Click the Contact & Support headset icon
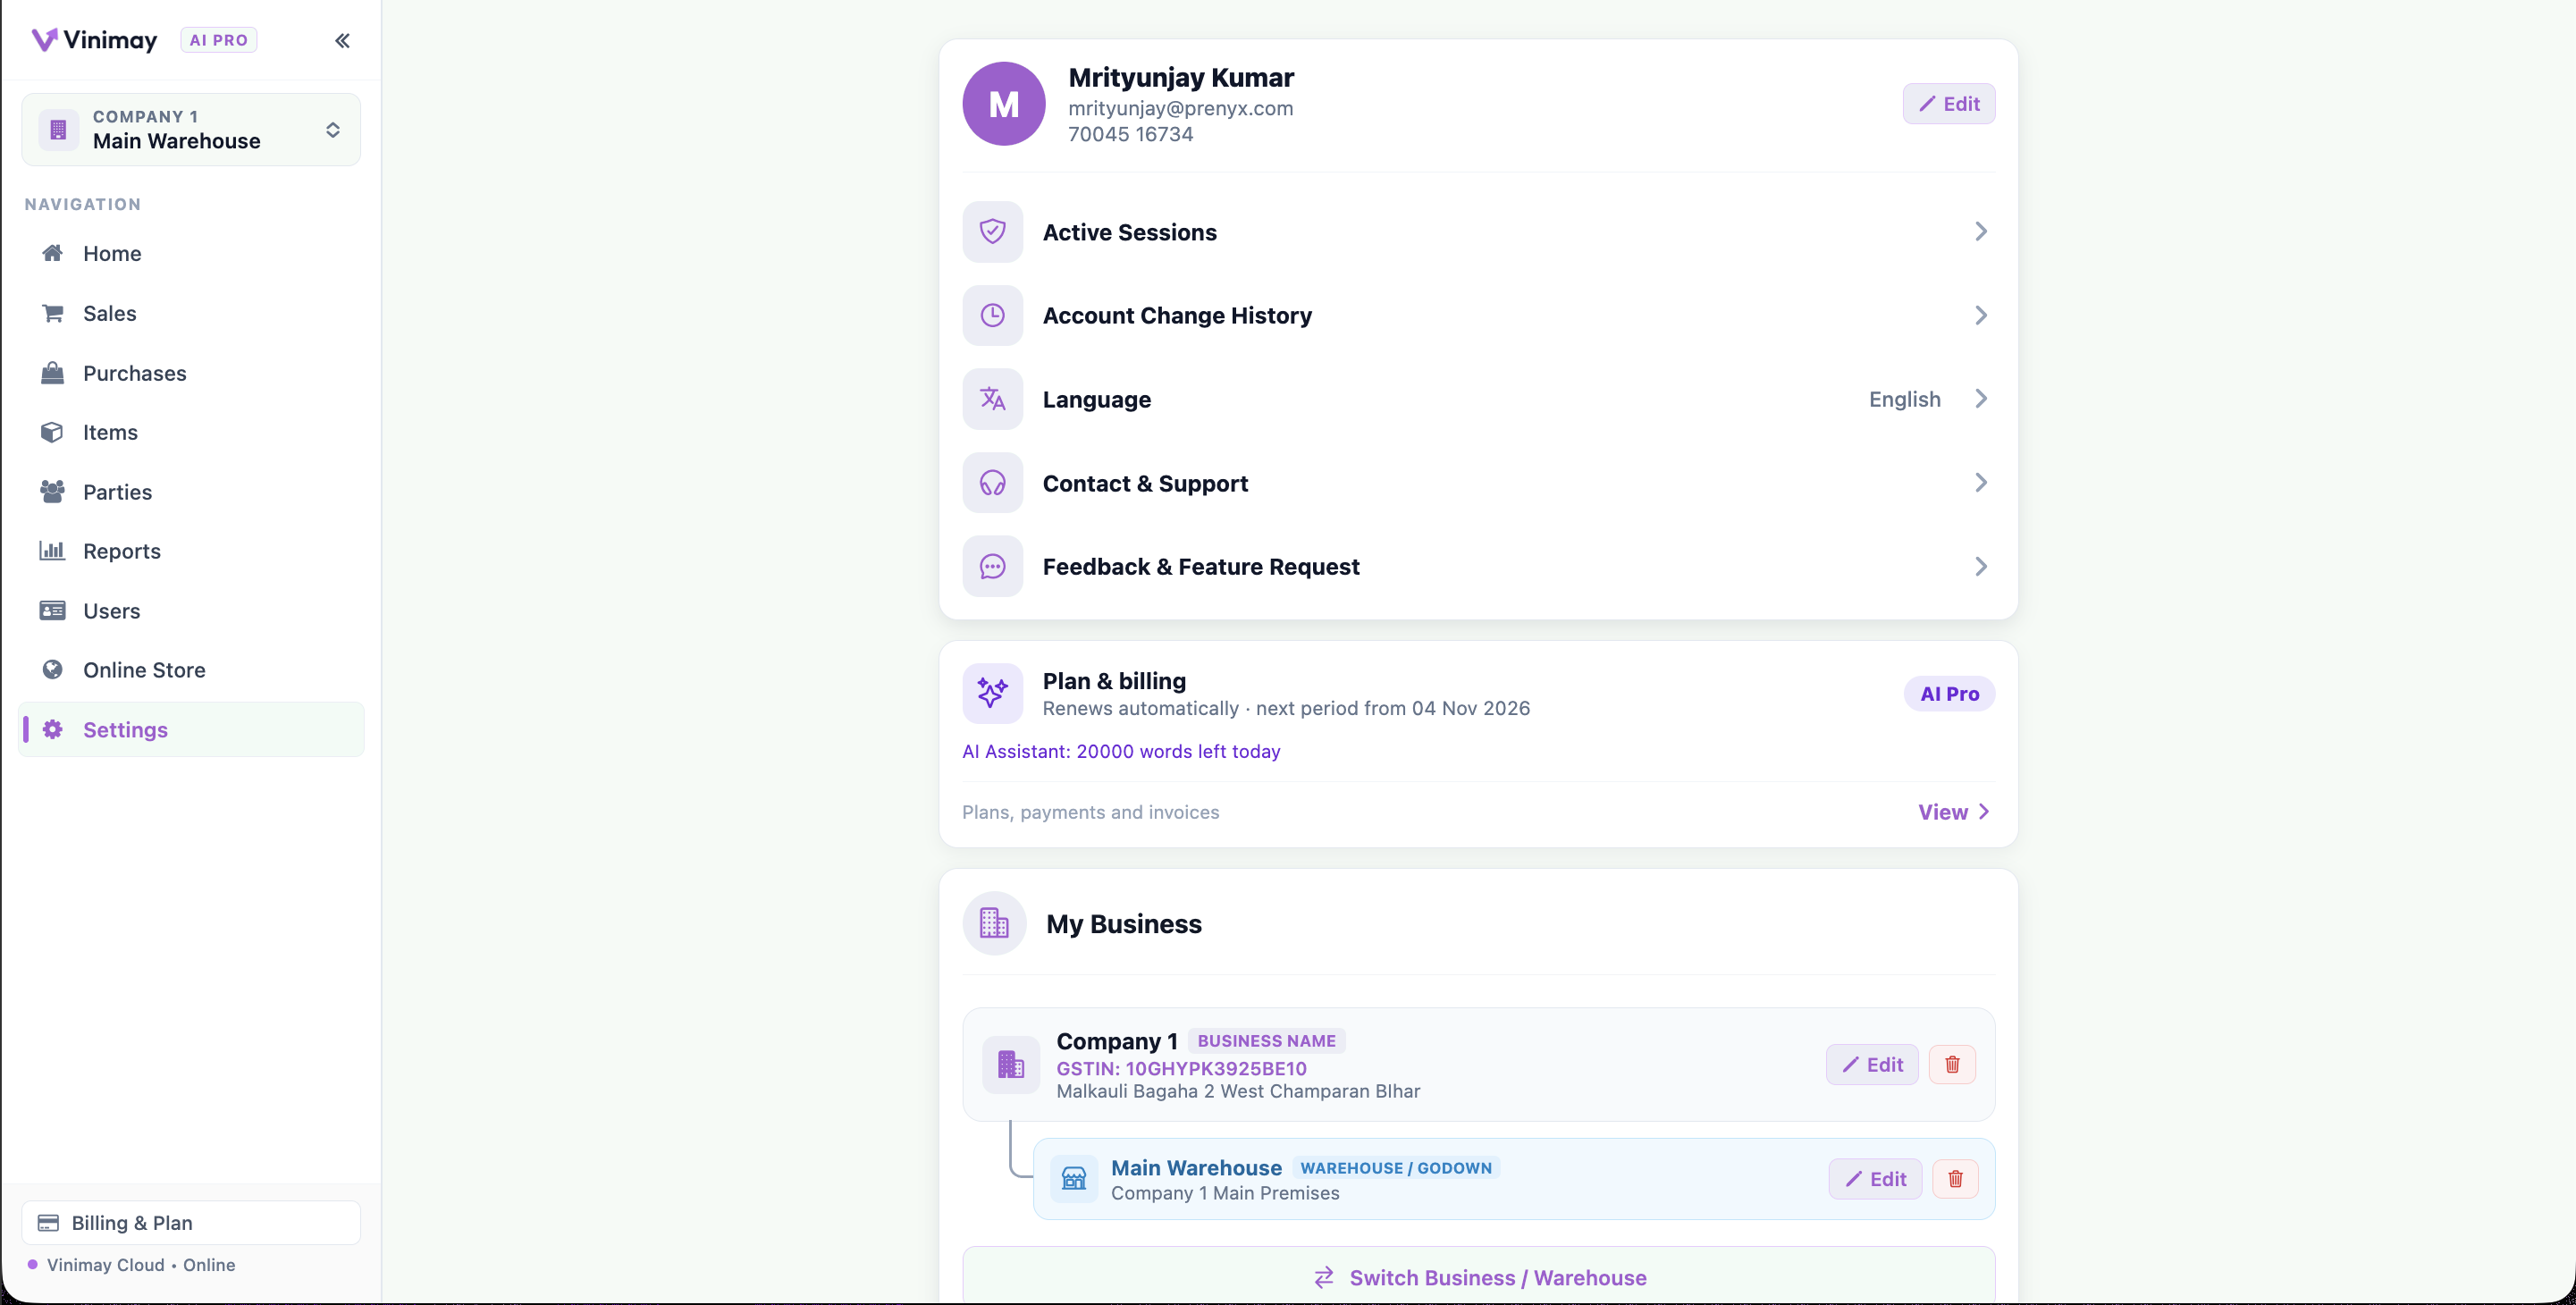This screenshot has width=2576, height=1305. click(992, 483)
